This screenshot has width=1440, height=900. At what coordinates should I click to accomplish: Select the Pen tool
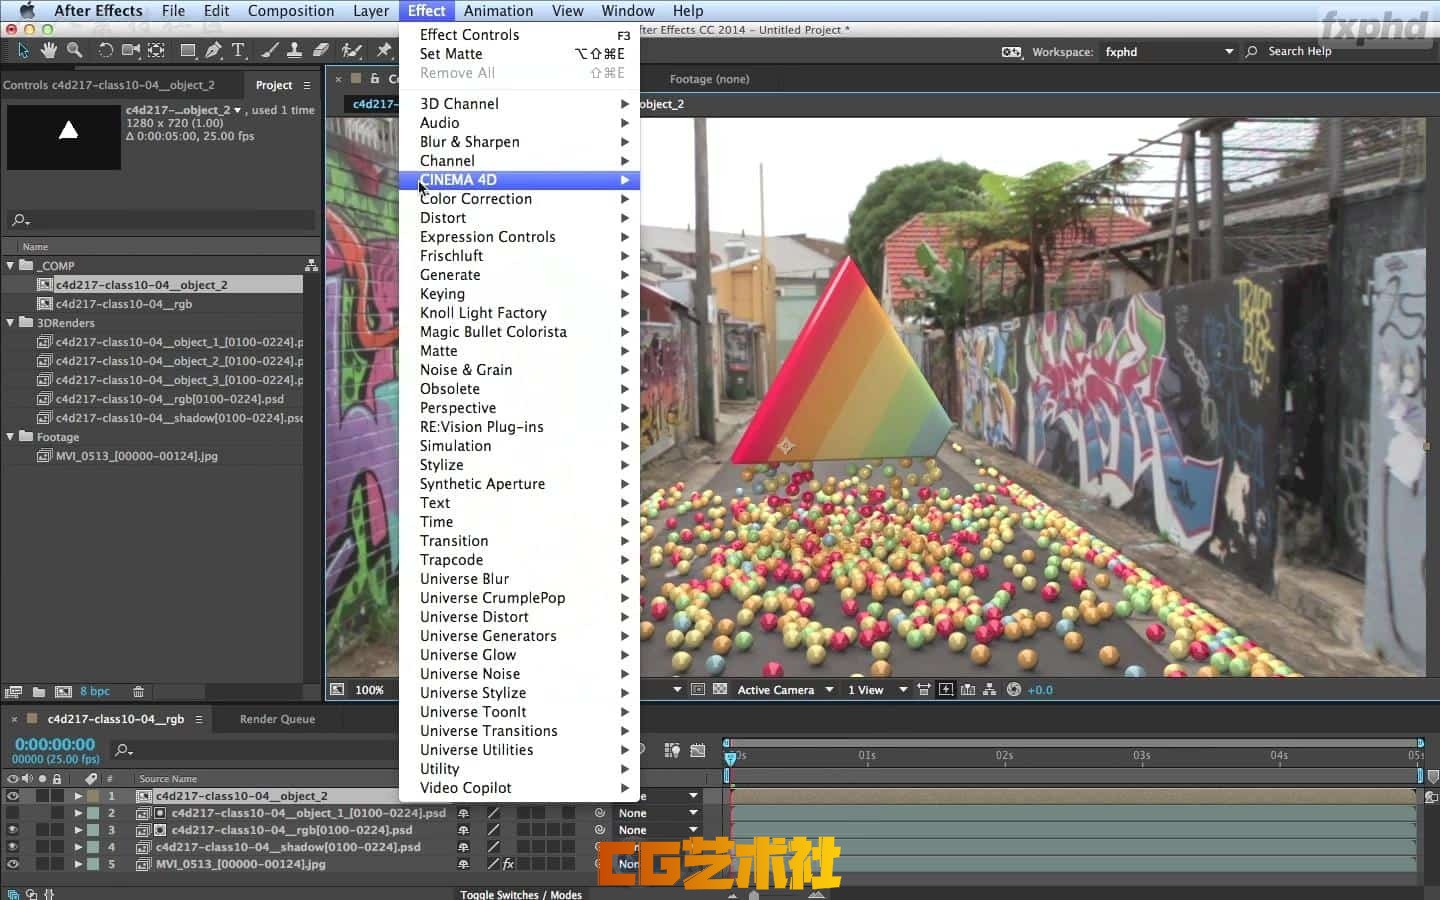[x=213, y=50]
